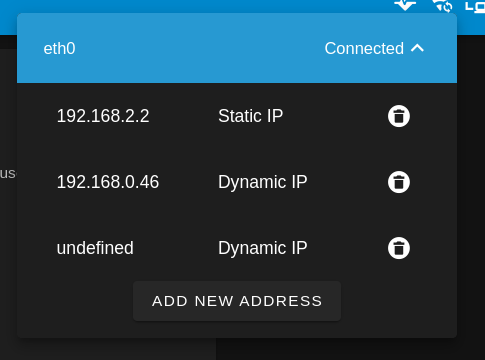Collapse eth0 with the chevron arrow

pyautogui.click(x=417, y=49)
